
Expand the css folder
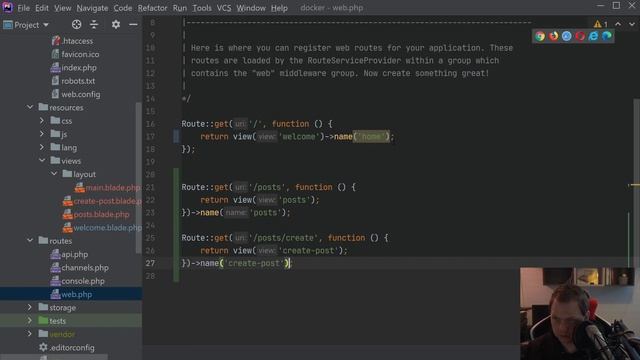pyautogui.click(x=42, y=120)
